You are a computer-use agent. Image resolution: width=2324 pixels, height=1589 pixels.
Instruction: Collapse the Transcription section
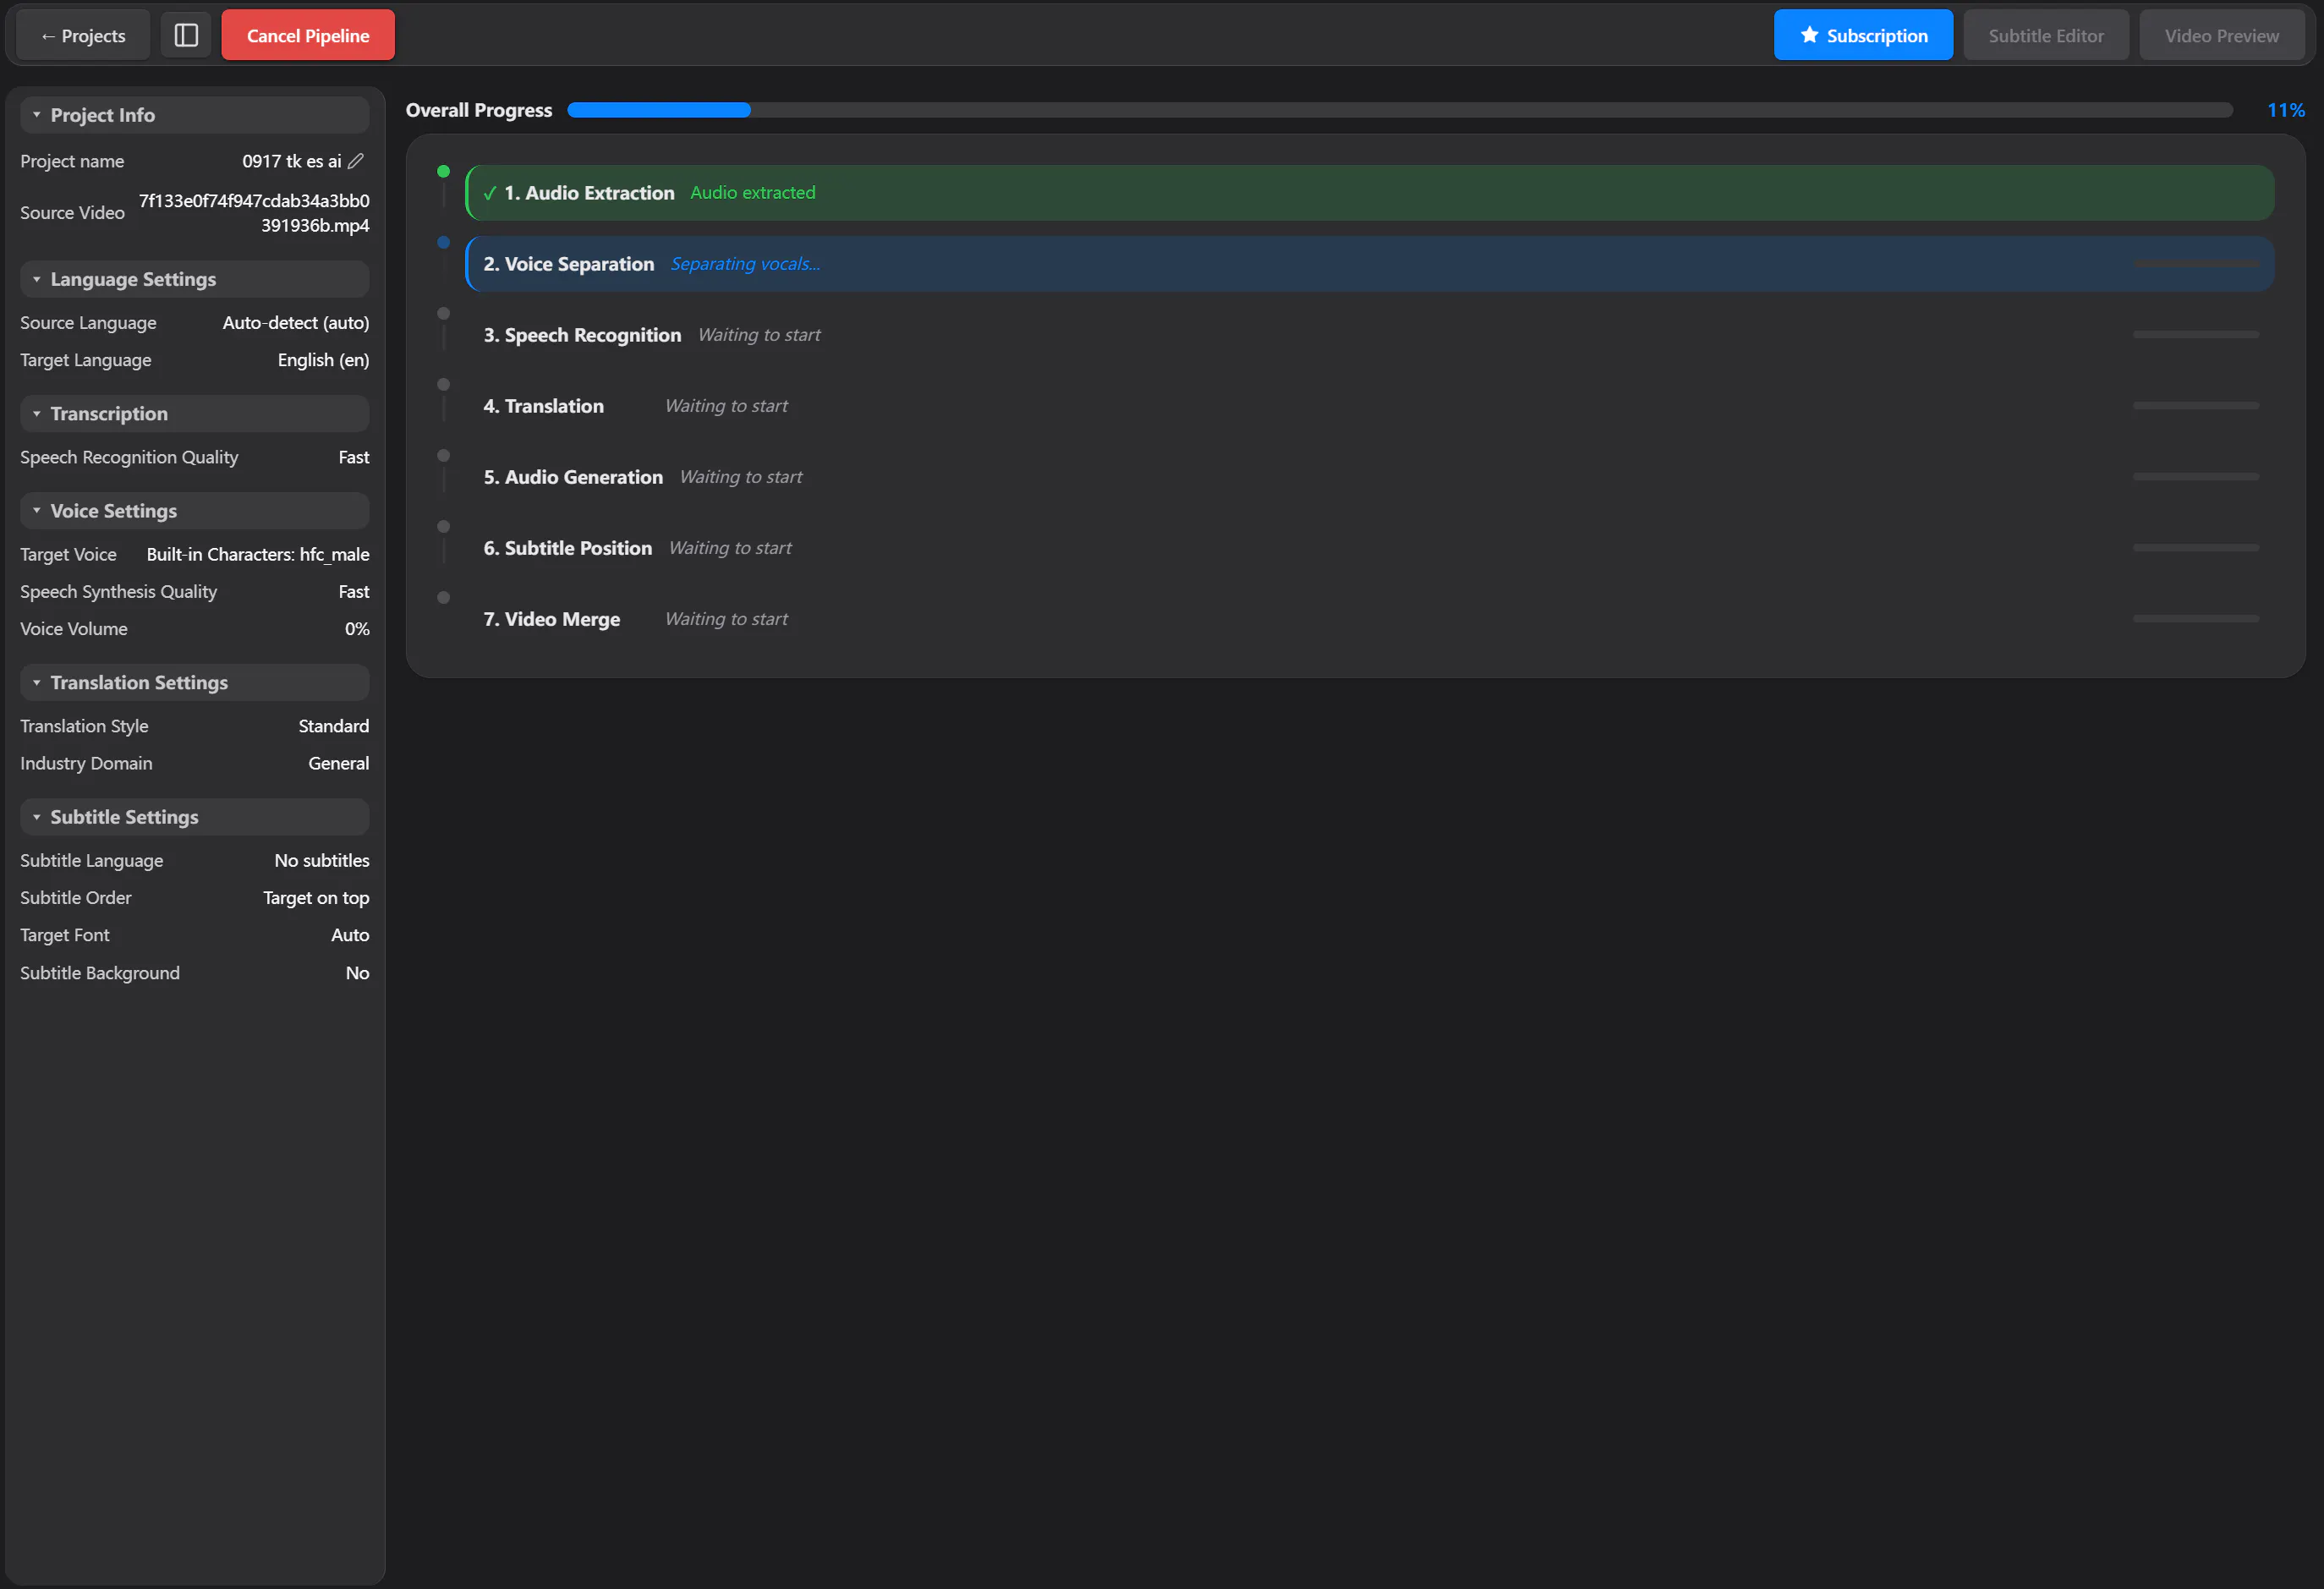[194, 413]
